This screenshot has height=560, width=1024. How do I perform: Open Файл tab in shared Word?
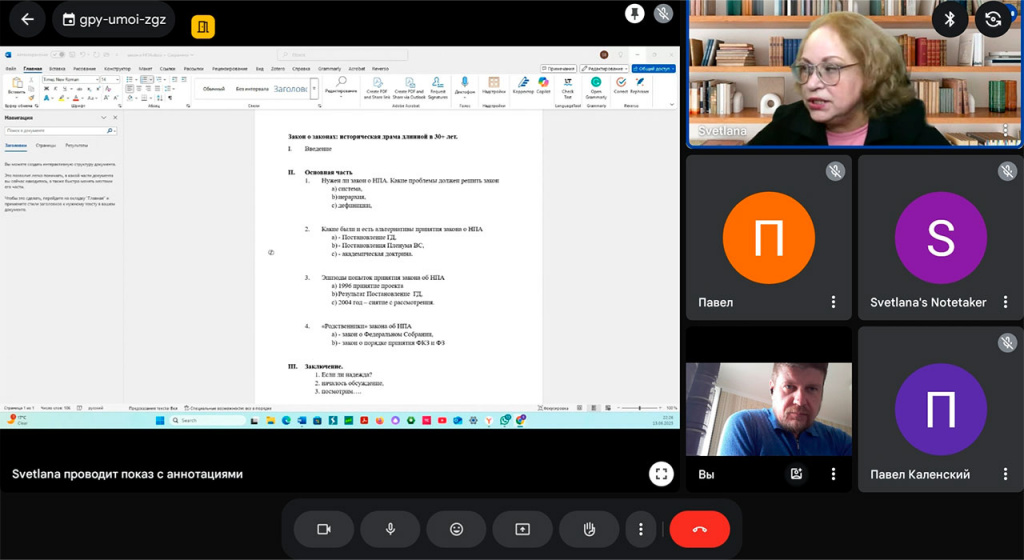tap(11, 69)
